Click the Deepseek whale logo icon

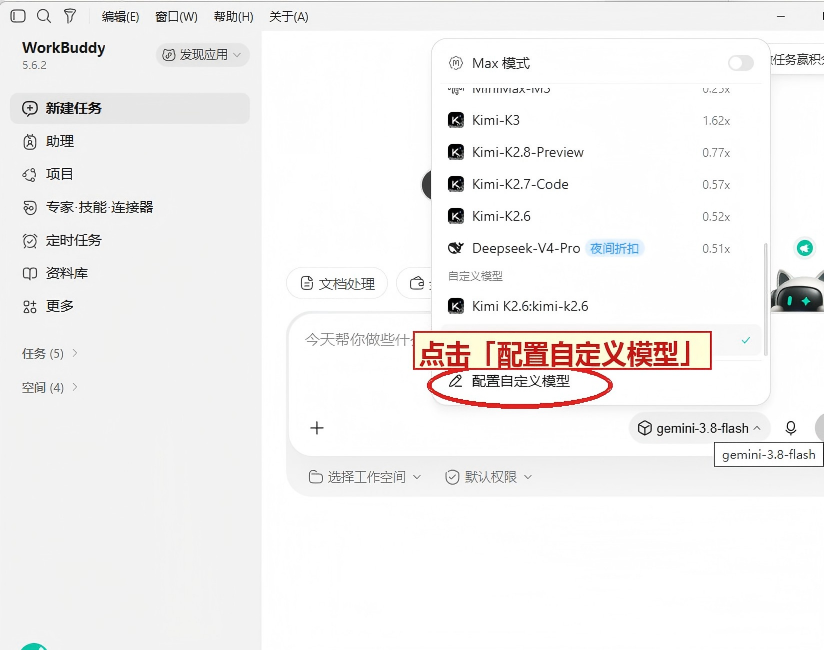coord(456,248)
